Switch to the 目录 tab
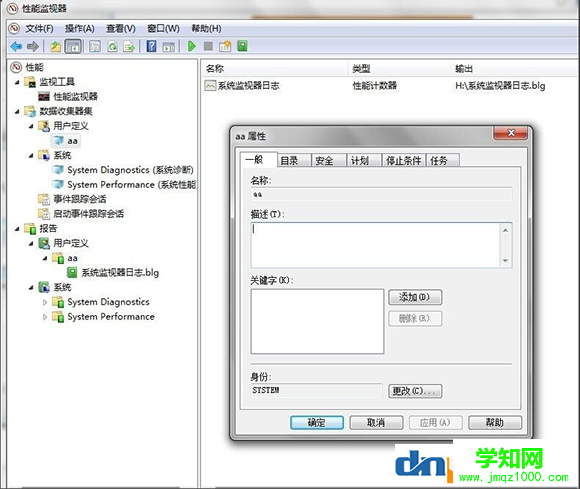Screen dimensions: 580x489 point(294,161)
